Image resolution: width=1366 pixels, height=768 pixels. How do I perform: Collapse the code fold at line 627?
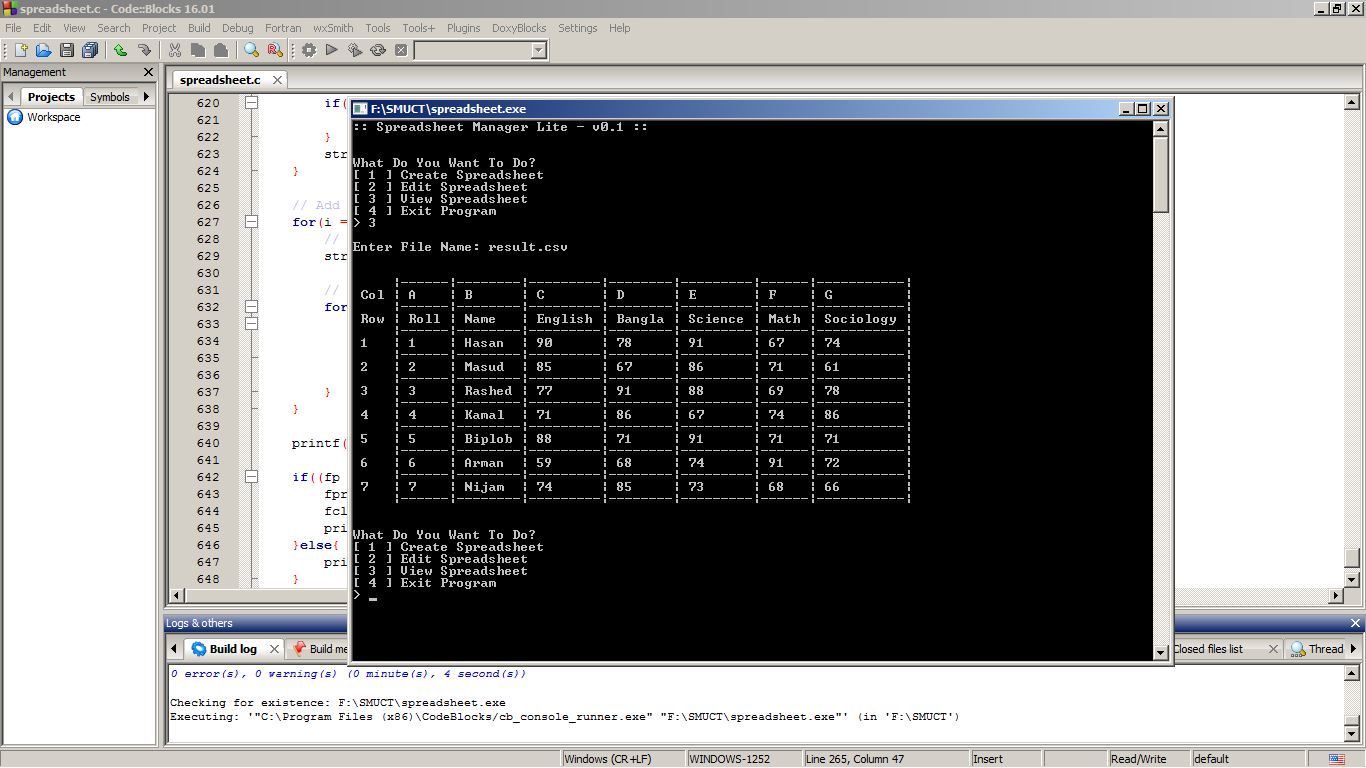pyautogui.click(x=252, y=222)
